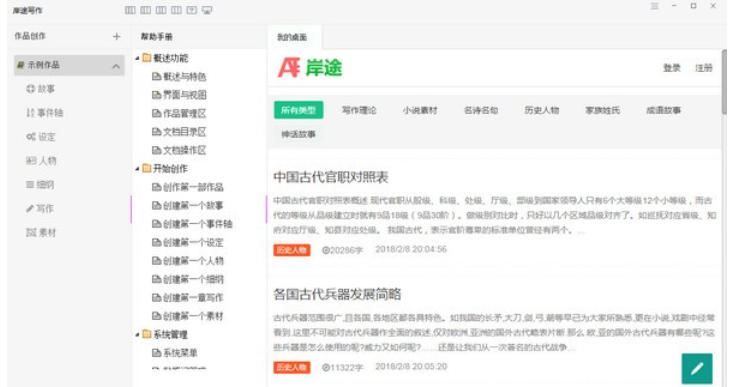
Task: Open 细纲 in the work sidebar
Action: pos(40,185)
